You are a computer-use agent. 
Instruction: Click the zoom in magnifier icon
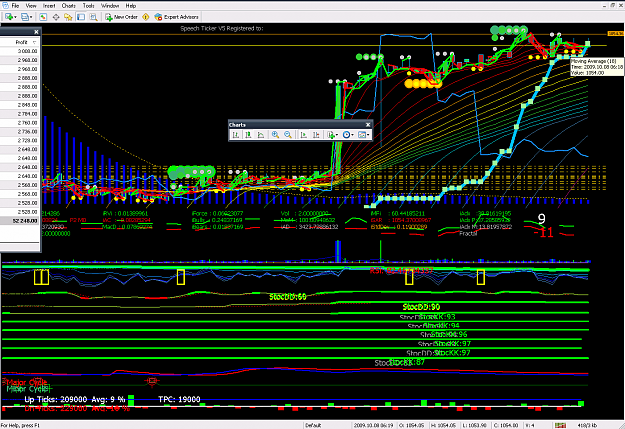[x=275, y=135]
